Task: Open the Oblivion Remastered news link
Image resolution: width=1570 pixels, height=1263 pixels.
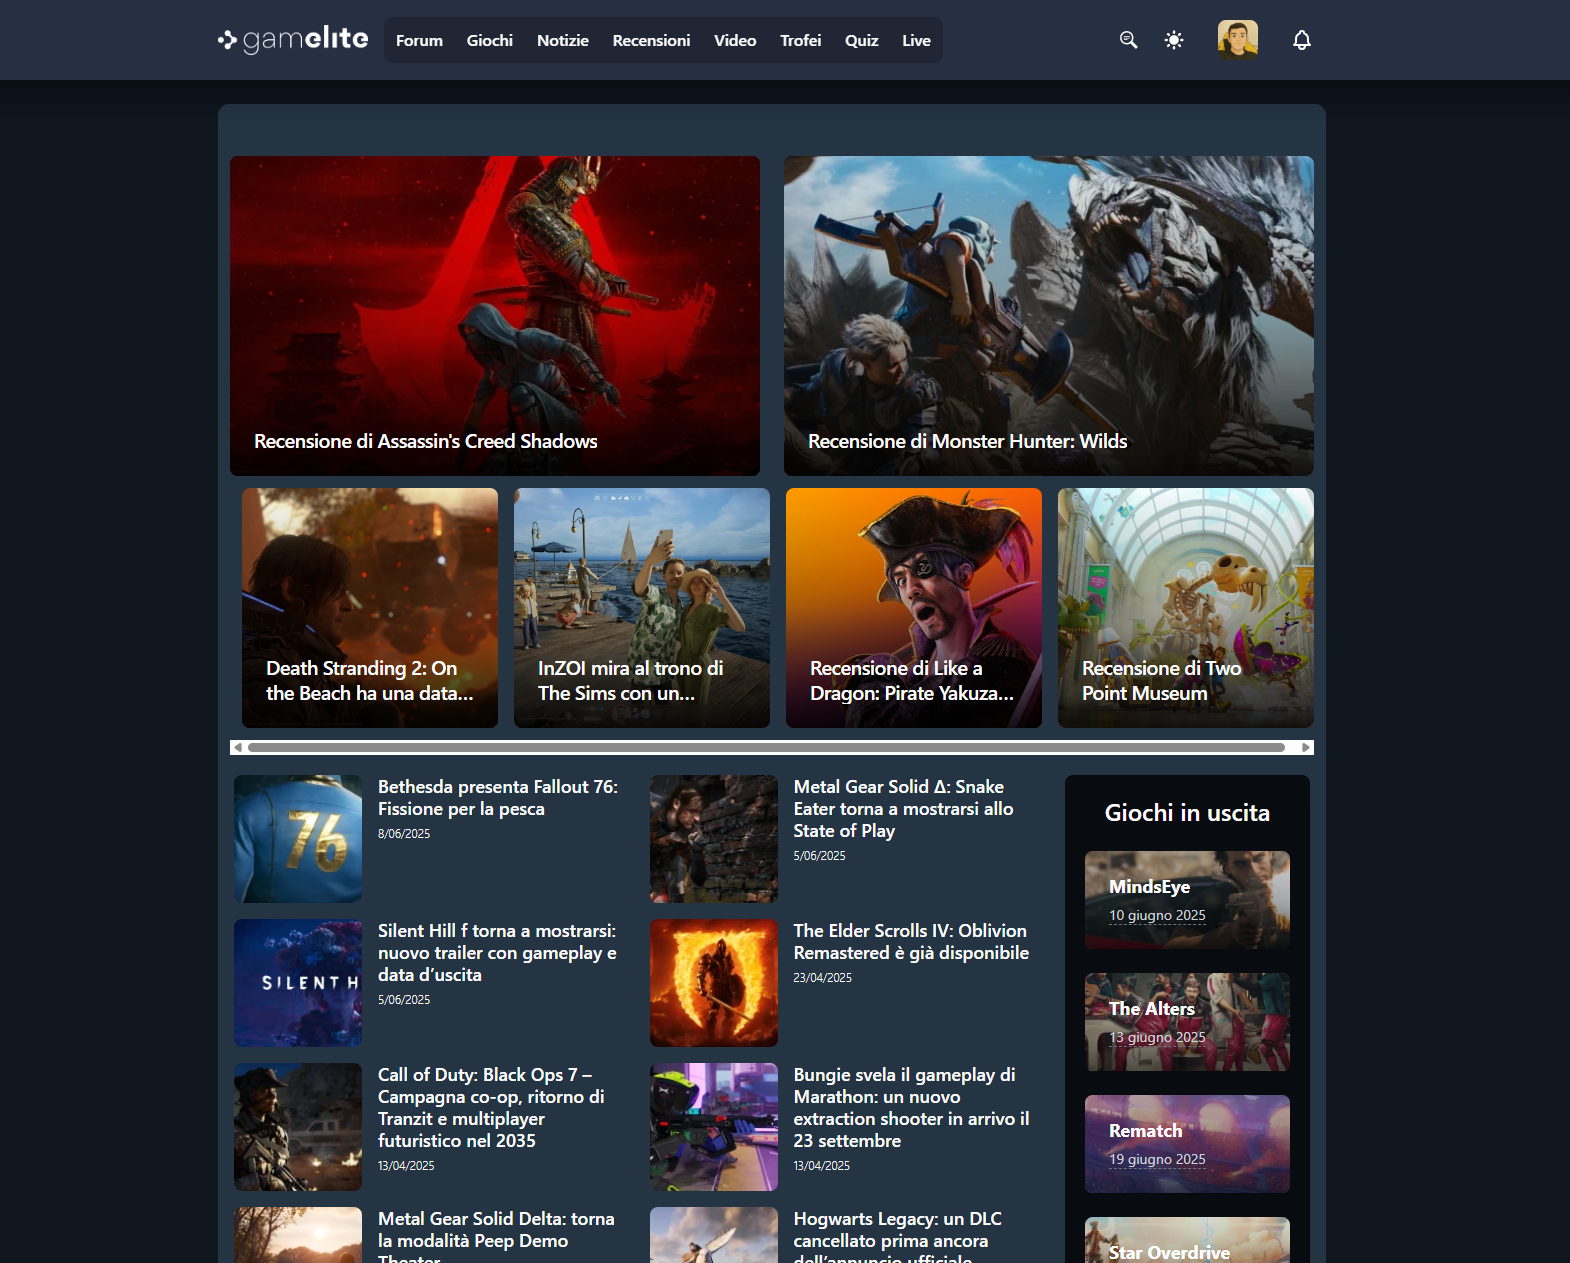Action: coord(910,942)
